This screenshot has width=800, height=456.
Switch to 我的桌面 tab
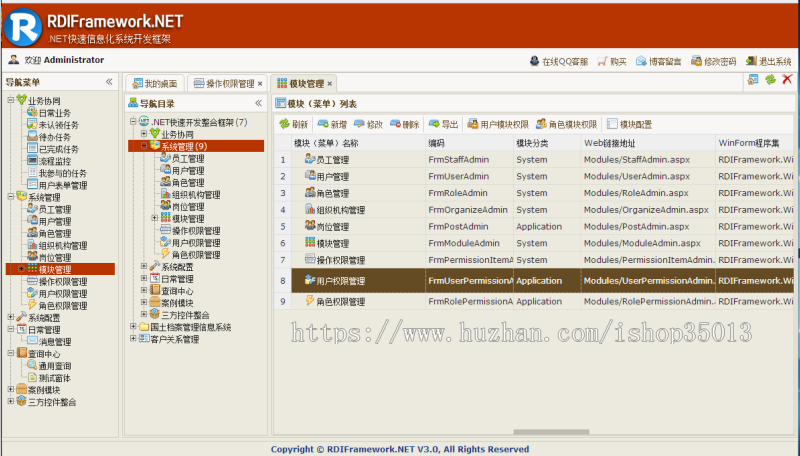coord(155,84)
